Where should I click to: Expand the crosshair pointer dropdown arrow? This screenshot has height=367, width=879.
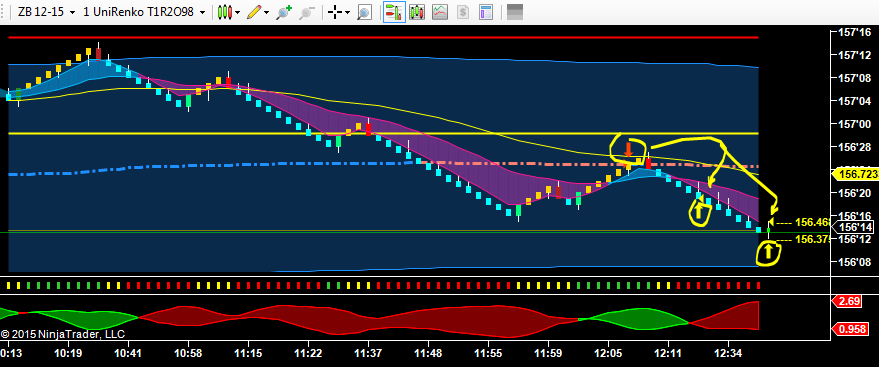coord(348,12)
